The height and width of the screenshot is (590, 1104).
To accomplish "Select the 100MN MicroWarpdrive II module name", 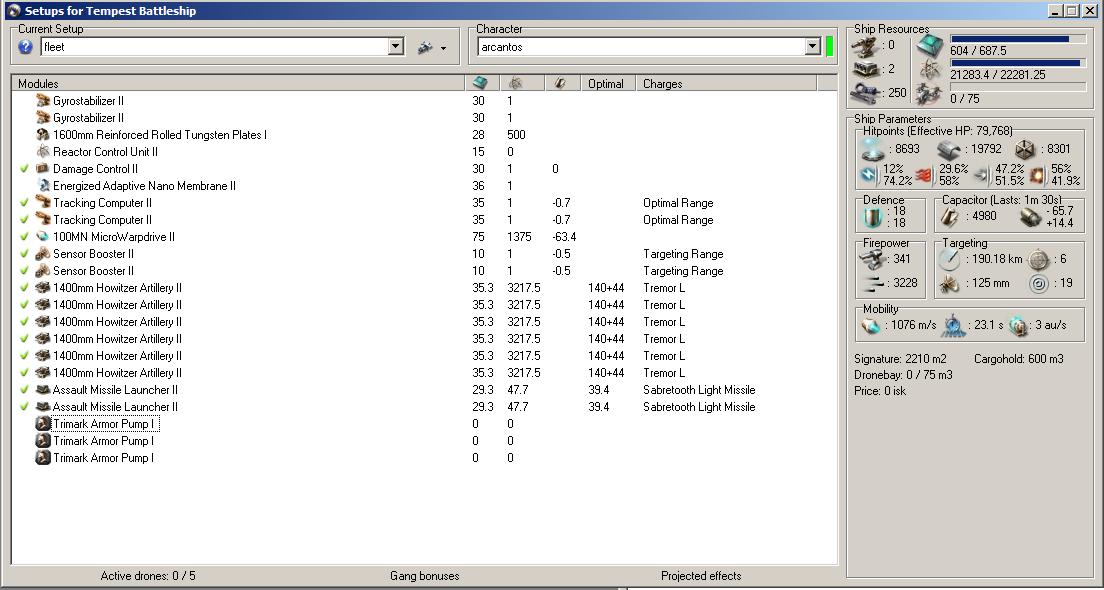I will tap(114, 237).
